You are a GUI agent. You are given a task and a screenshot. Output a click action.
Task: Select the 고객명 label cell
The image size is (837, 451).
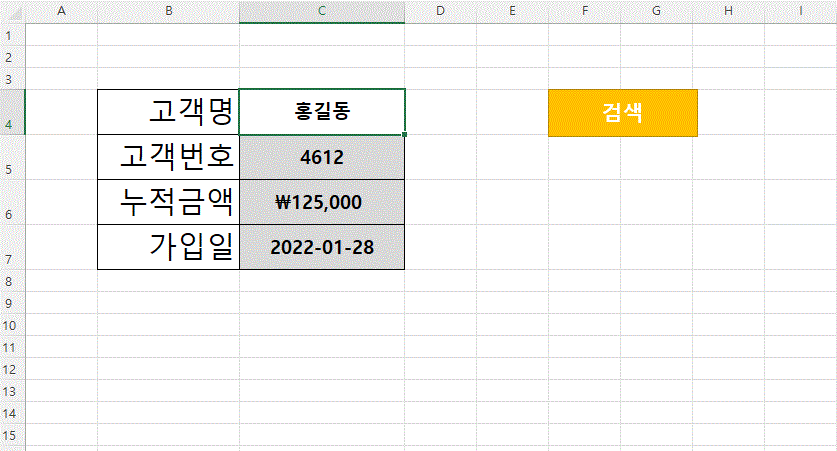168,112
